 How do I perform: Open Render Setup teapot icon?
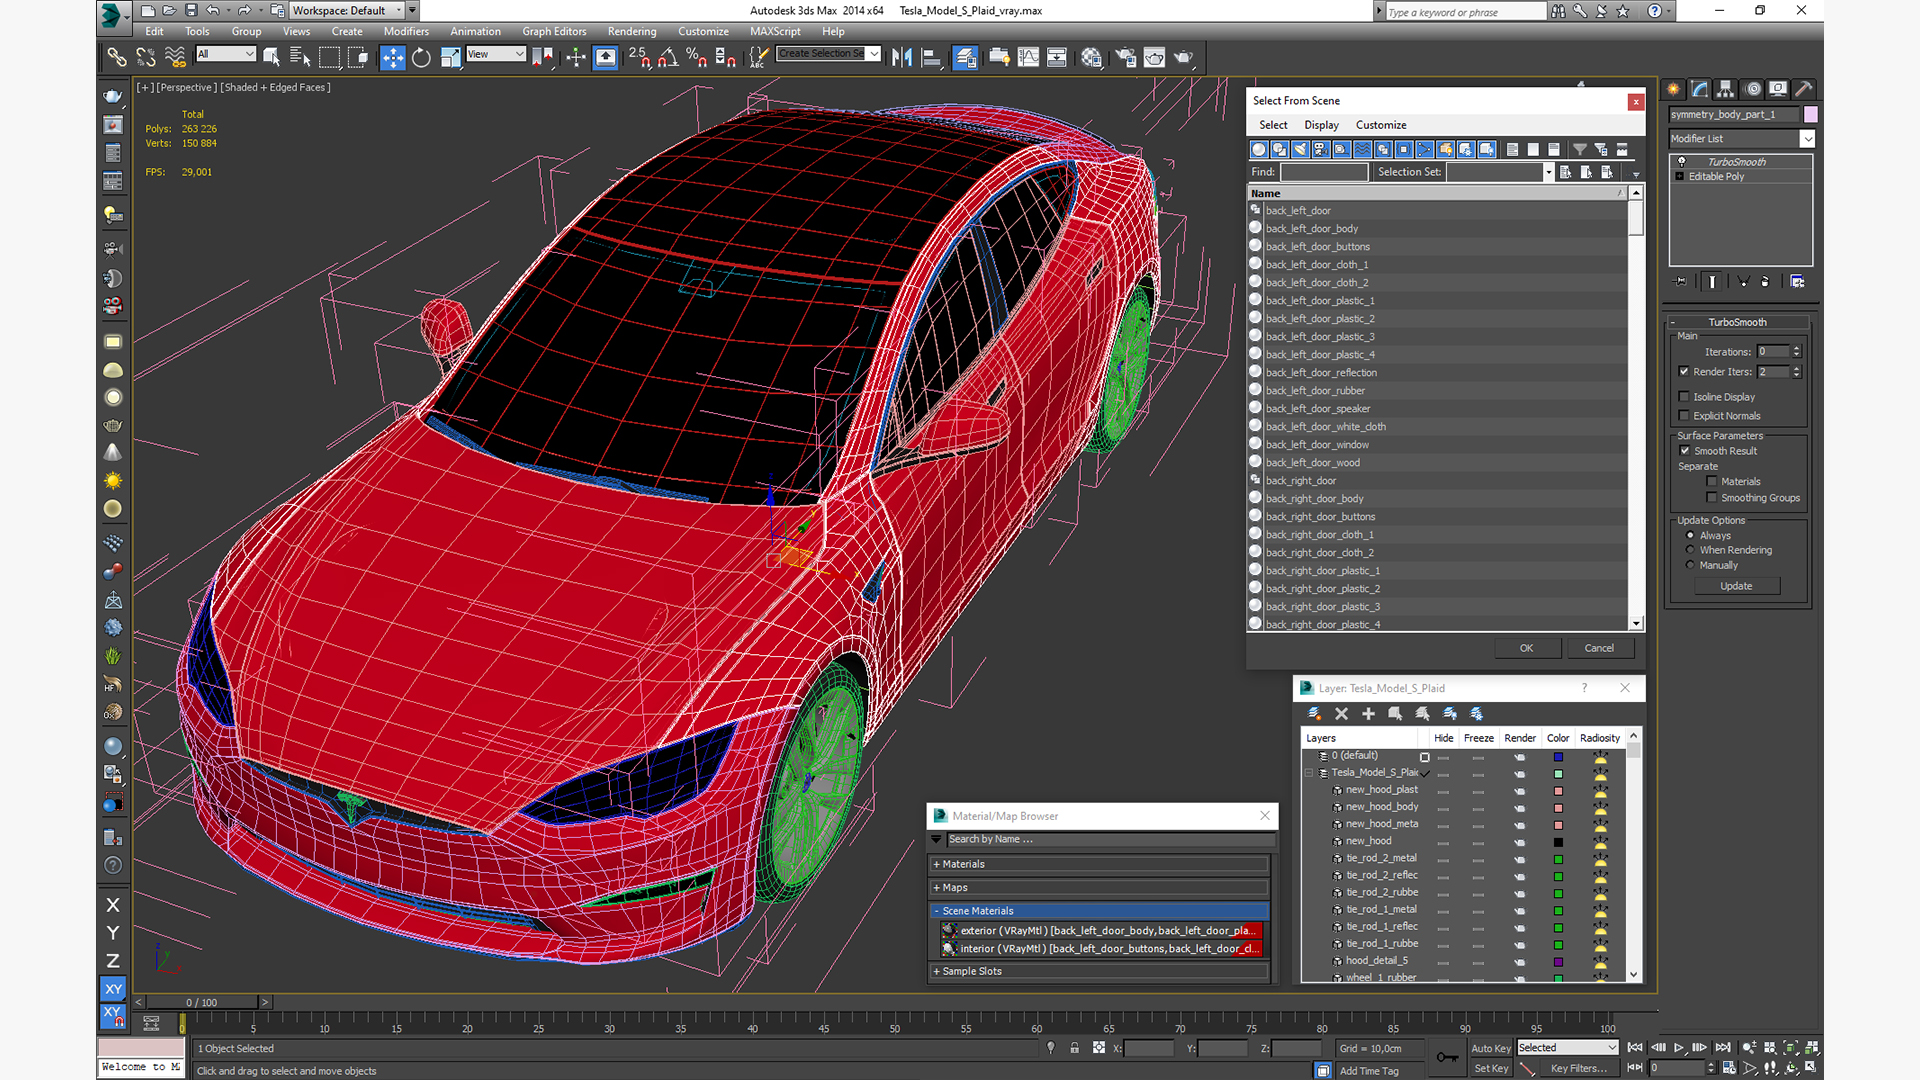1126,58
